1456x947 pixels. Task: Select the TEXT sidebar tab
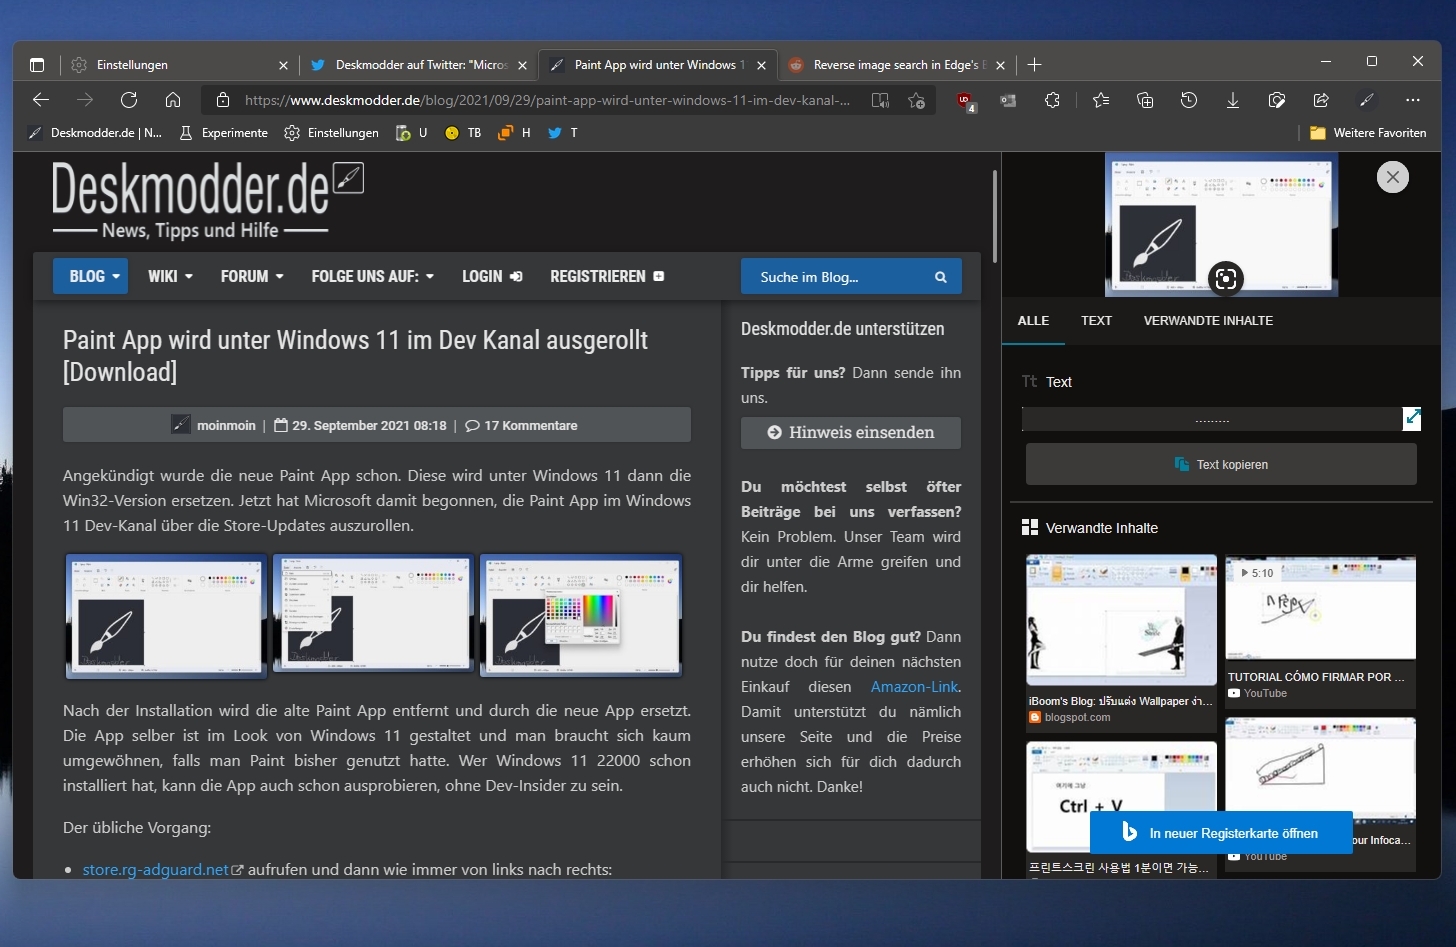pyautogui.click(x=1096, y=321)
